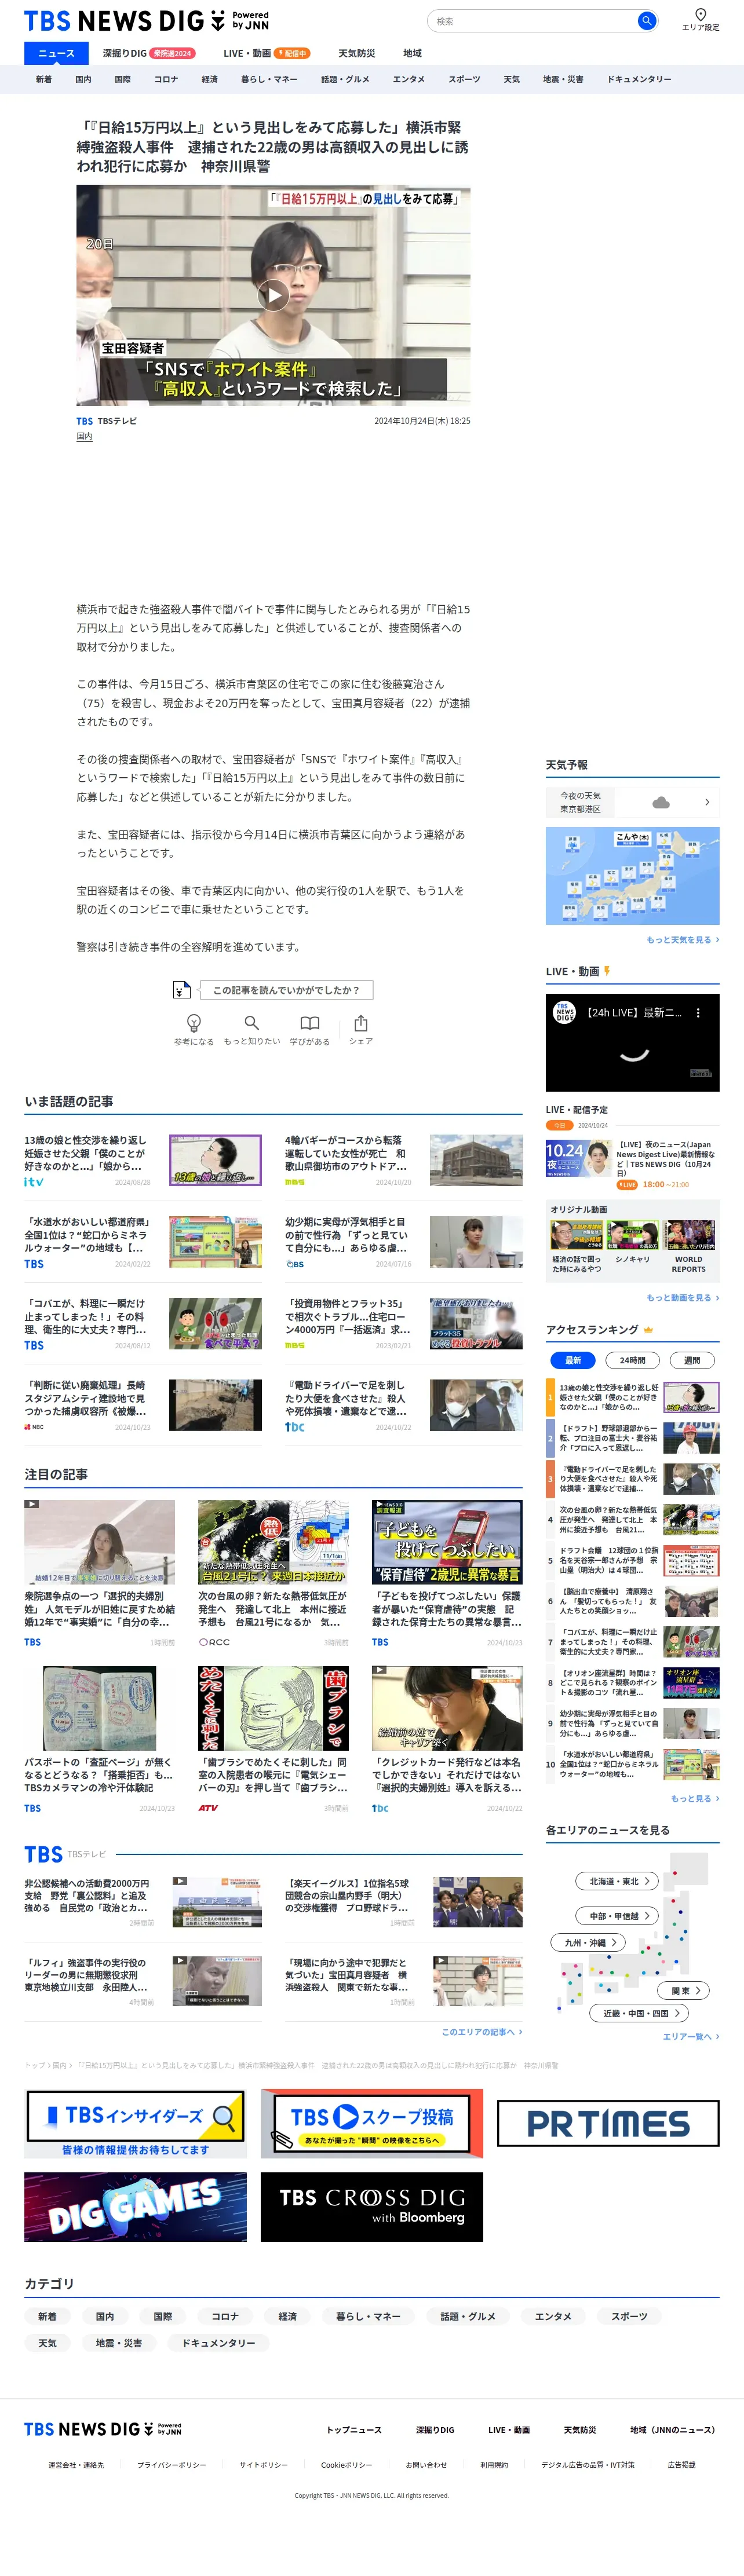Open YouTube live player options menu
Image resolution: width=744 pixels, height=2576 pixels.
pos(698,1012)
